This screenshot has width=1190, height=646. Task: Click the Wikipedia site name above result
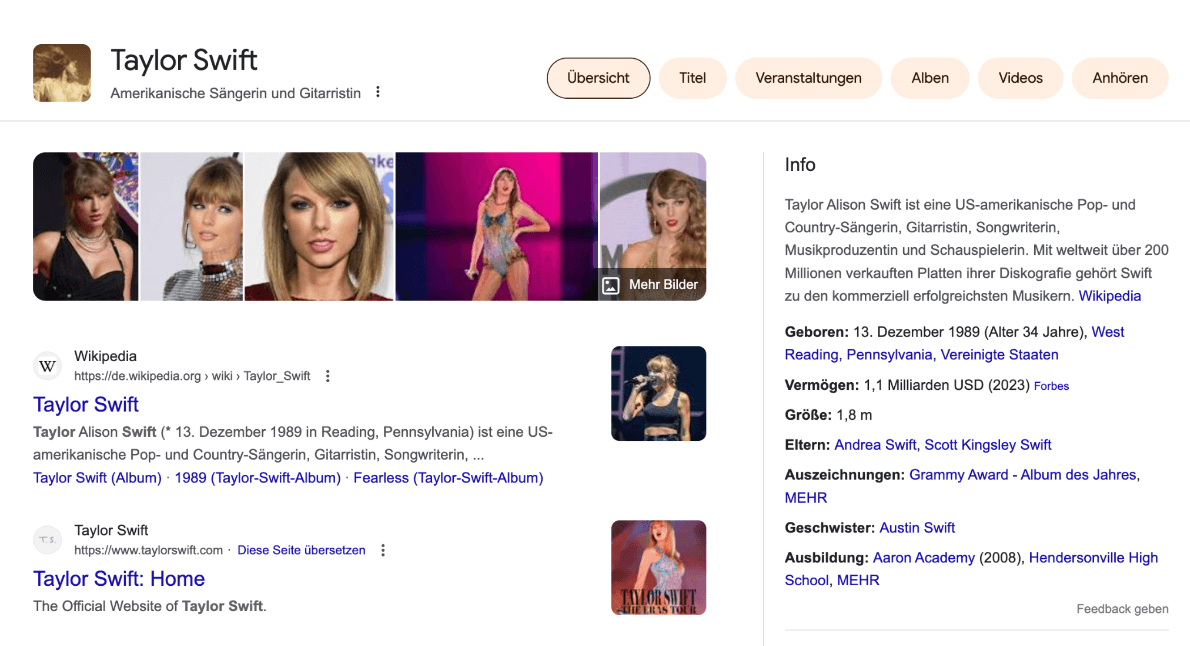(x=105, y=356)
